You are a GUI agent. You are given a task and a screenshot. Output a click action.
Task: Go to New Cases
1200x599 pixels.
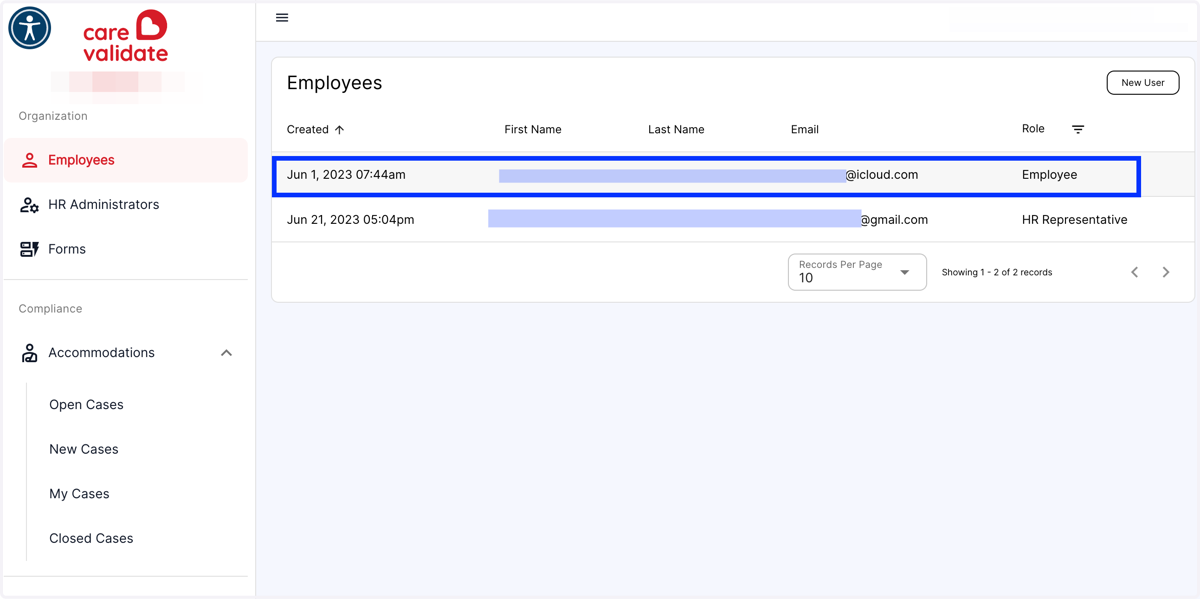click(84, 449)
